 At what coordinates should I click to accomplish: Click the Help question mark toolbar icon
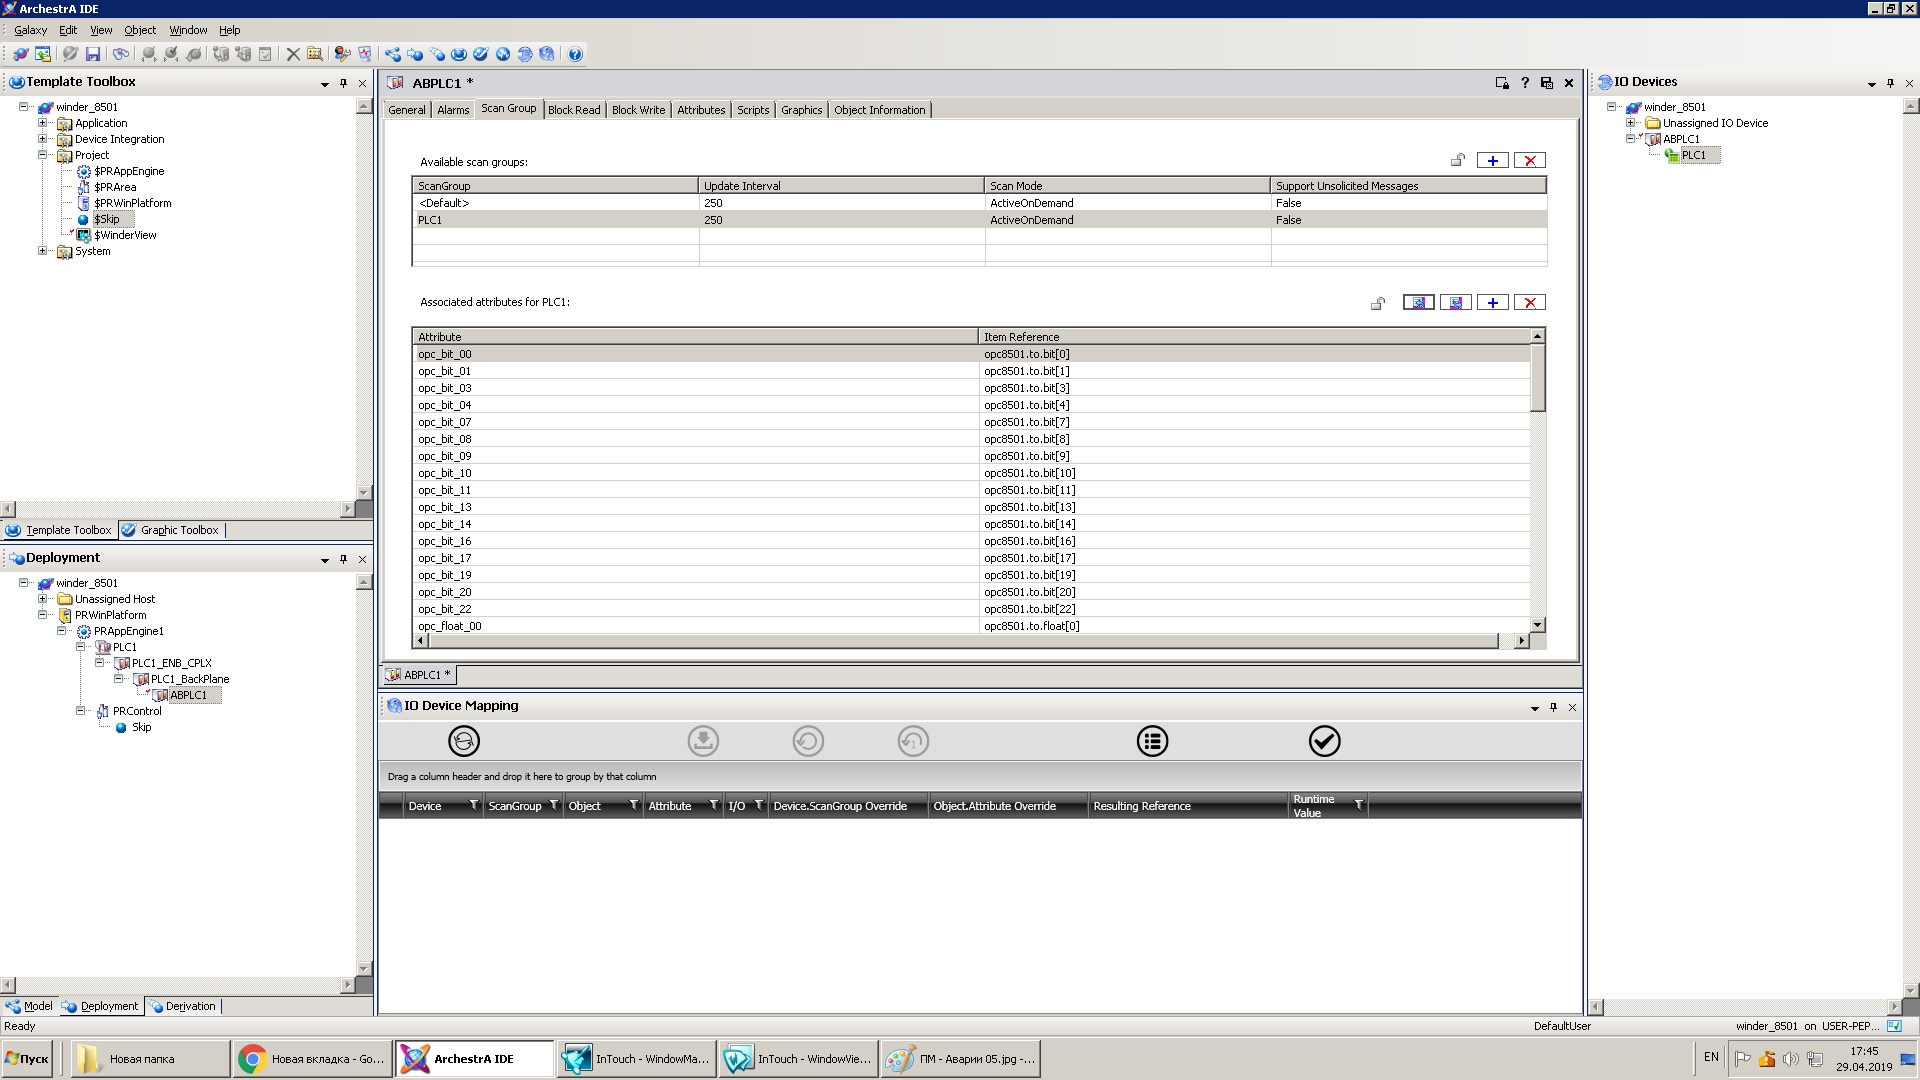(x=575, y=54)
